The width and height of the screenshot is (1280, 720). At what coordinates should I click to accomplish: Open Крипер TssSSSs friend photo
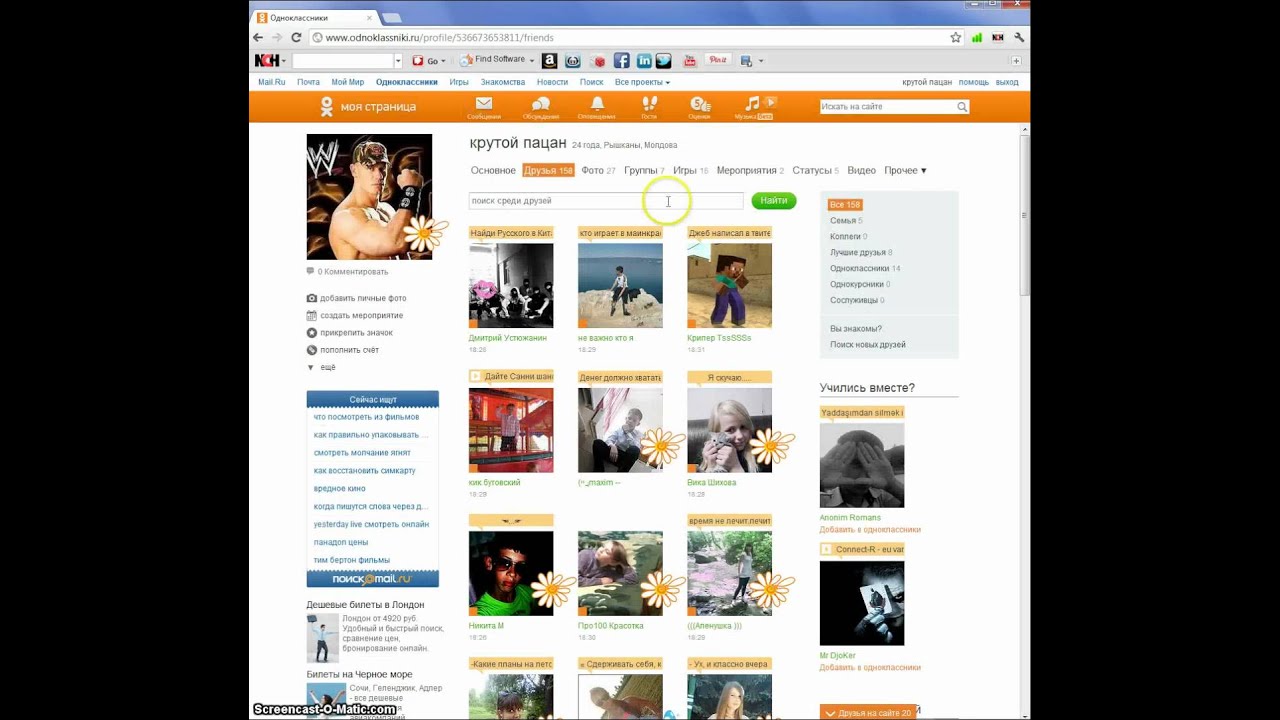pos(729,286)
